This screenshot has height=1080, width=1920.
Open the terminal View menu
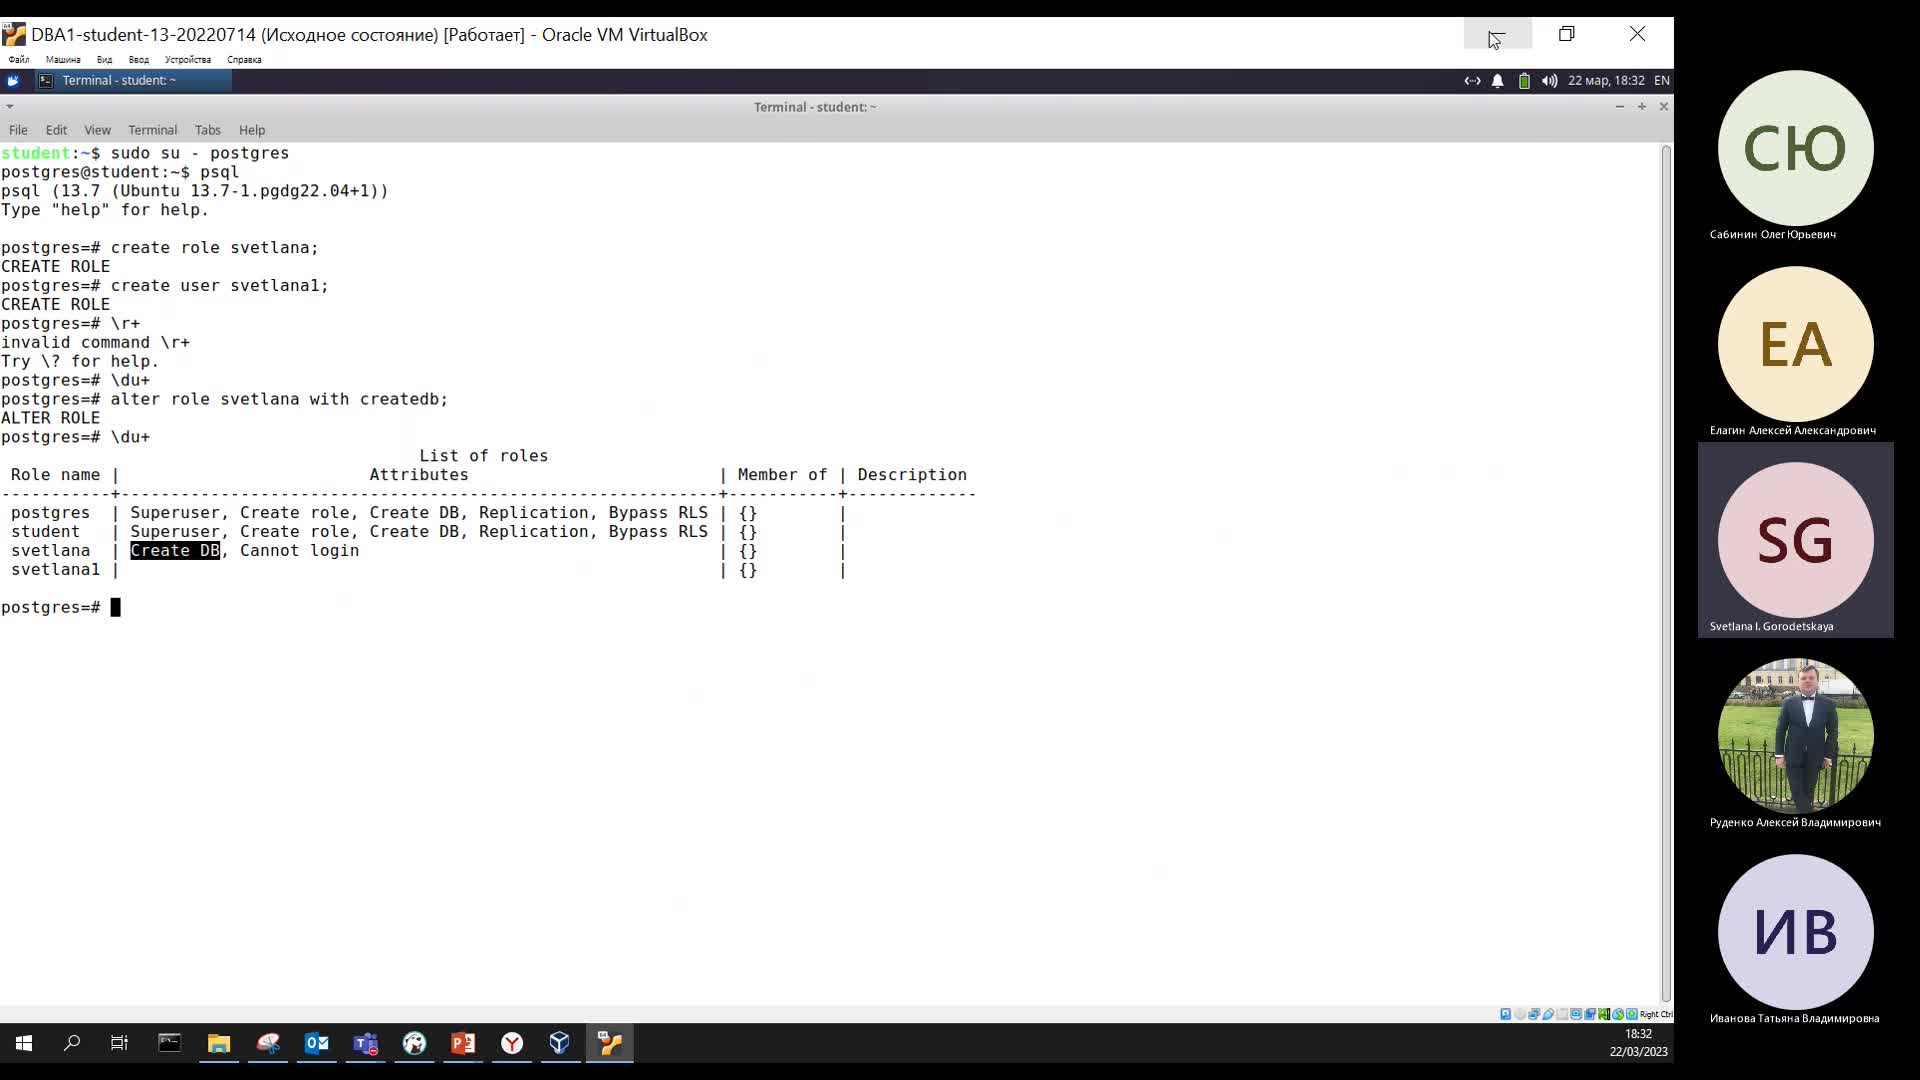coord(97,130)
